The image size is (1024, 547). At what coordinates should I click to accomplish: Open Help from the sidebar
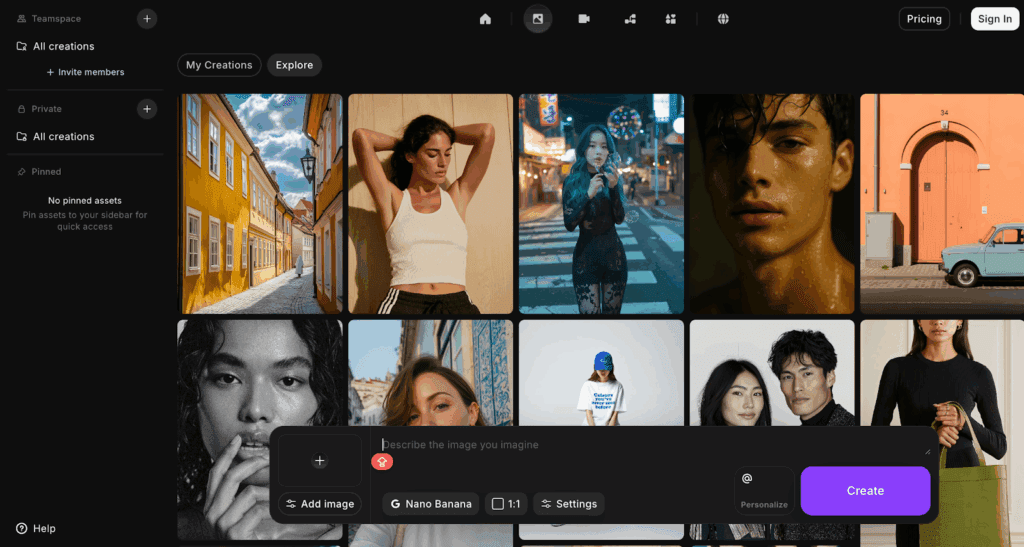[36, 529]
